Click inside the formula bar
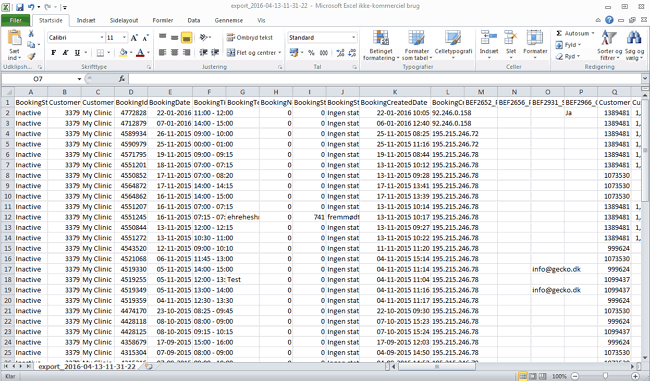 [x=385, y=79]
